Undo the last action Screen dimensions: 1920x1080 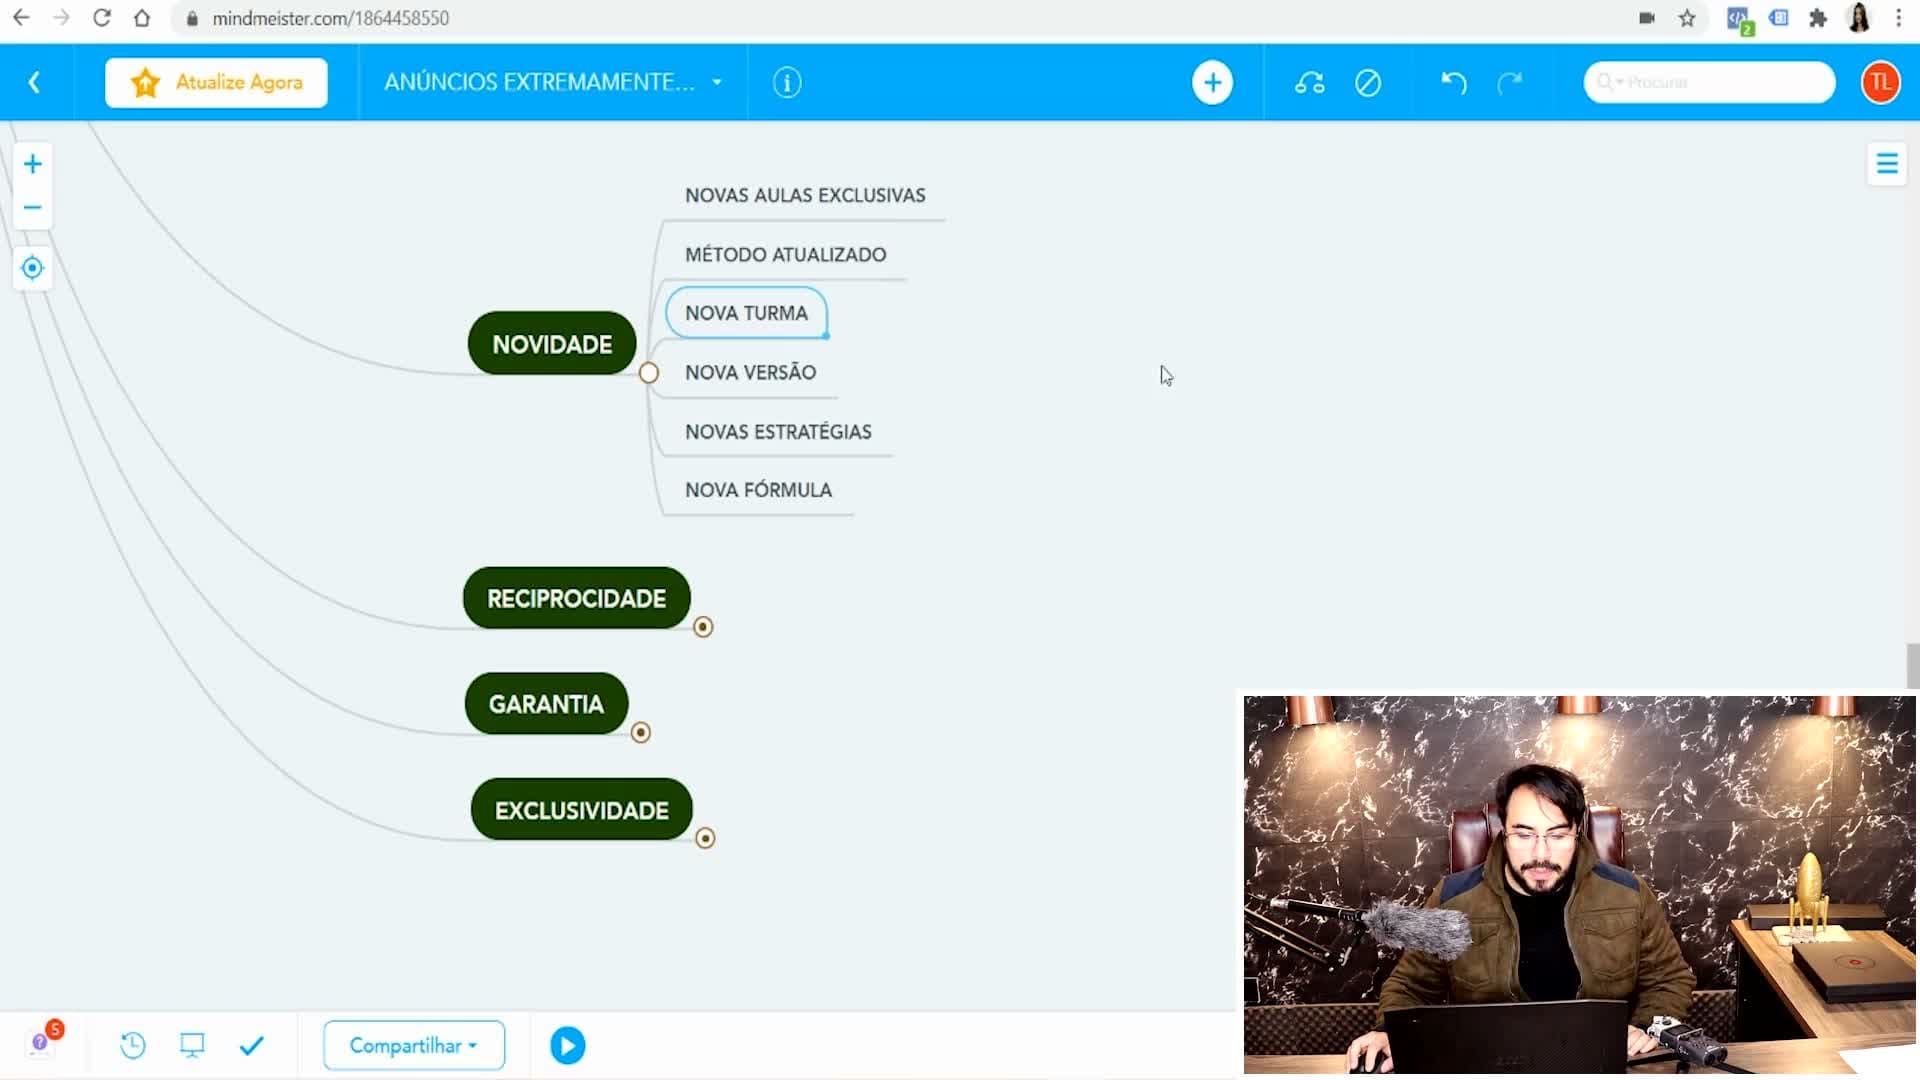pyautogui.click(x=1453, y=82)
